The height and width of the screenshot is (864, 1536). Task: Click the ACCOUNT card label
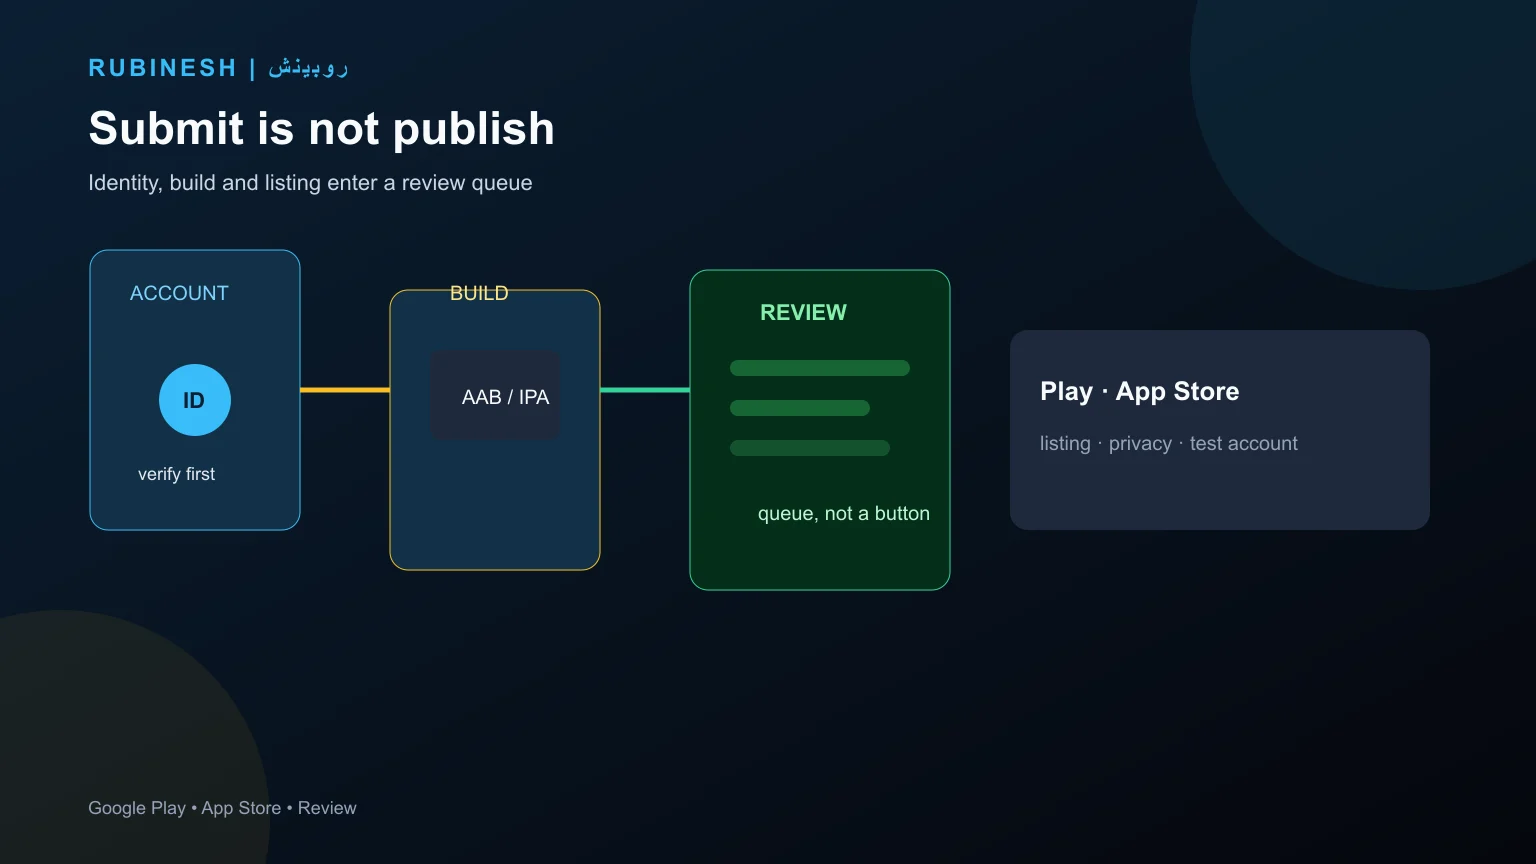pos(179,293)
